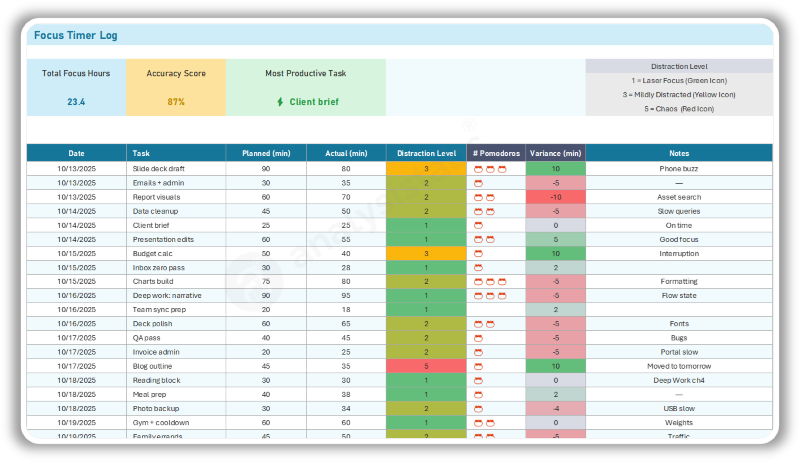
Task: Click red distraction level cell for Blog outline
Action: [x=426, y=366]
